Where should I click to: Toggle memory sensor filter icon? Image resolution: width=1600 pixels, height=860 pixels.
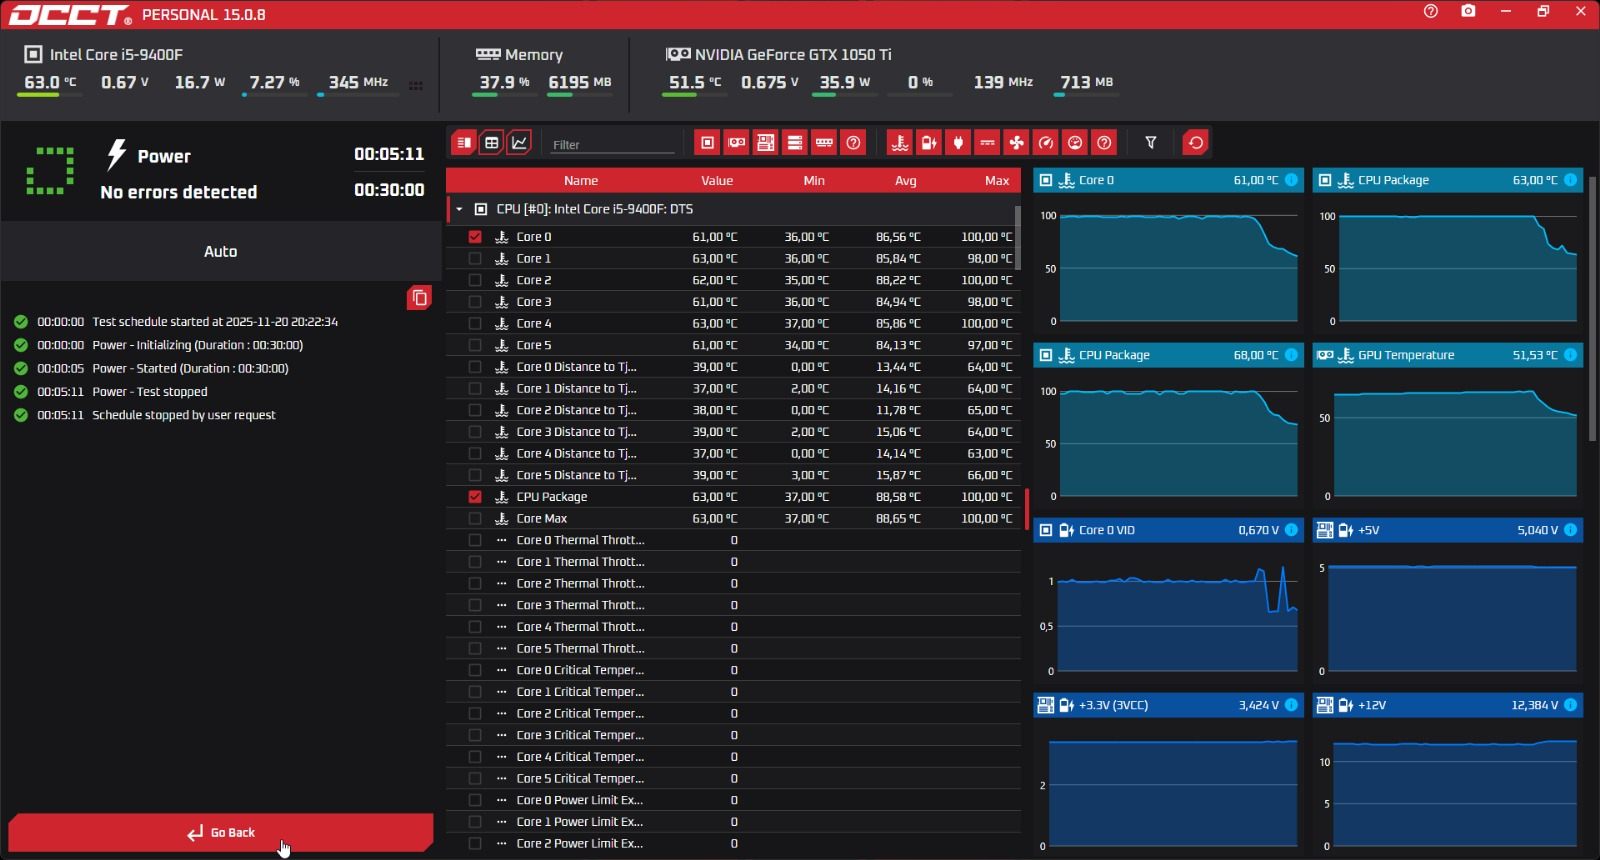coord(824,143)
